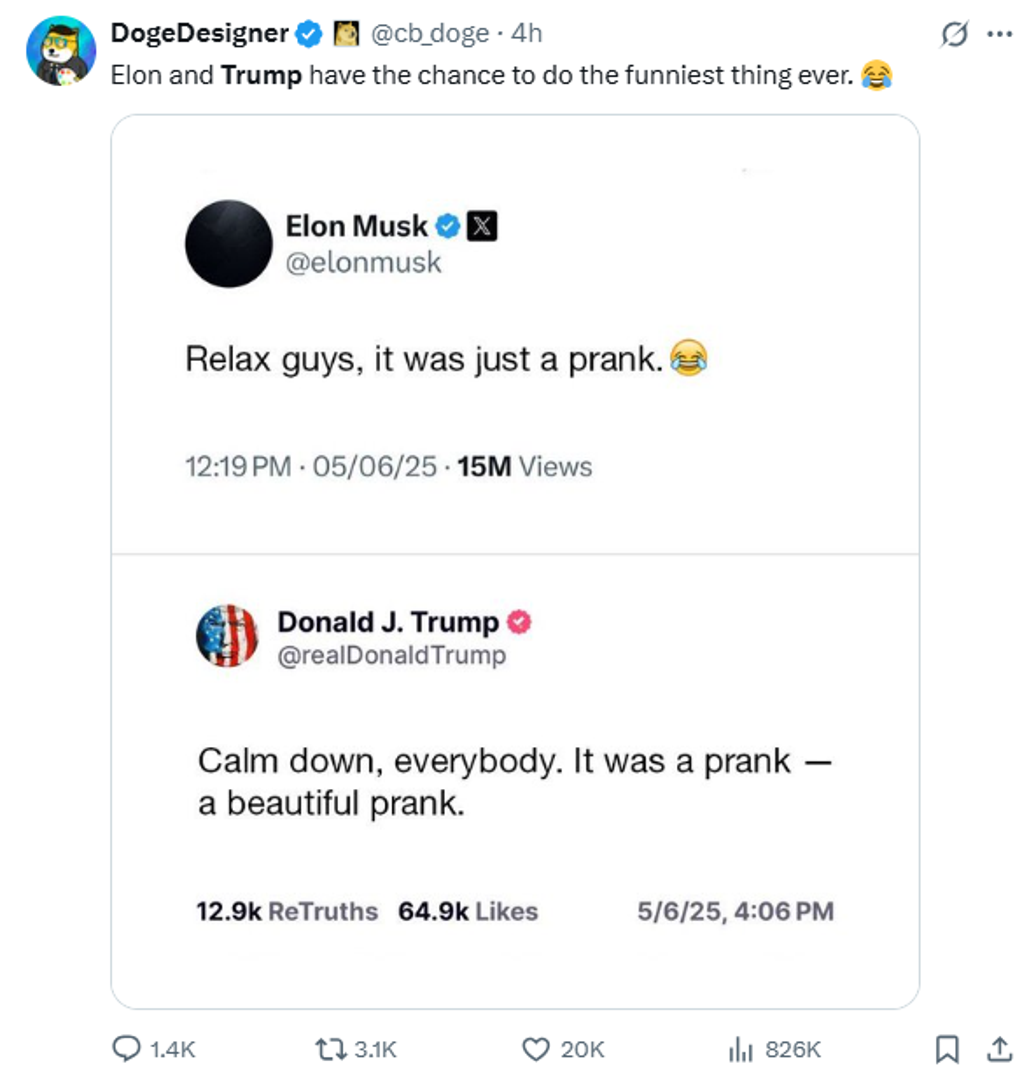Click the Grok circle-slash icon

[955, 34]
